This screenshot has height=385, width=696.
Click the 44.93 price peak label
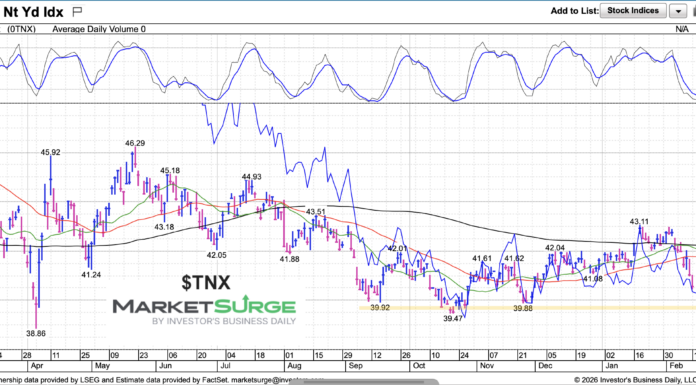point(252,177)
